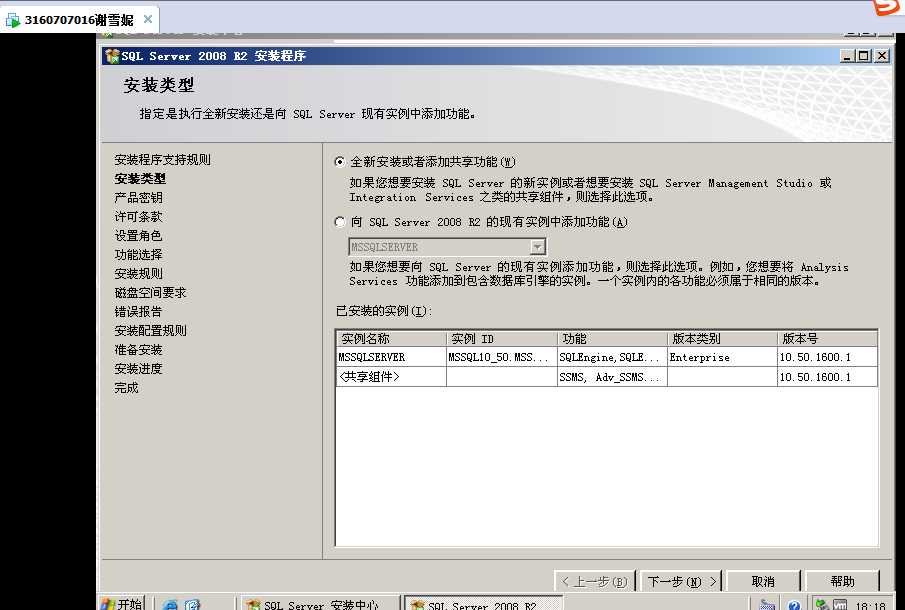Open the MSSQLSERVER instance dropdown
The height and width of the screenshot is (610, 905).
[x=537, y=247]
